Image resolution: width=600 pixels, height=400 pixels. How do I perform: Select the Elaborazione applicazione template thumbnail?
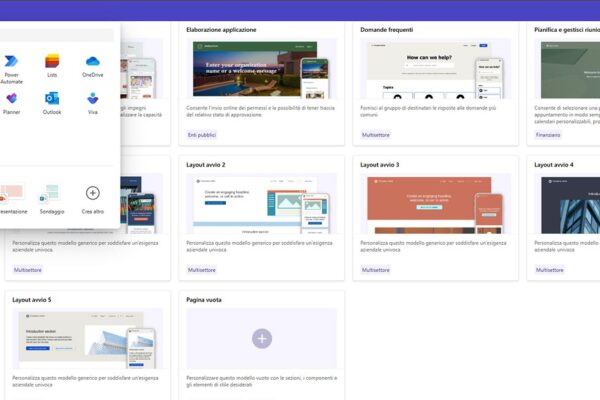click(x=262, y=69)
